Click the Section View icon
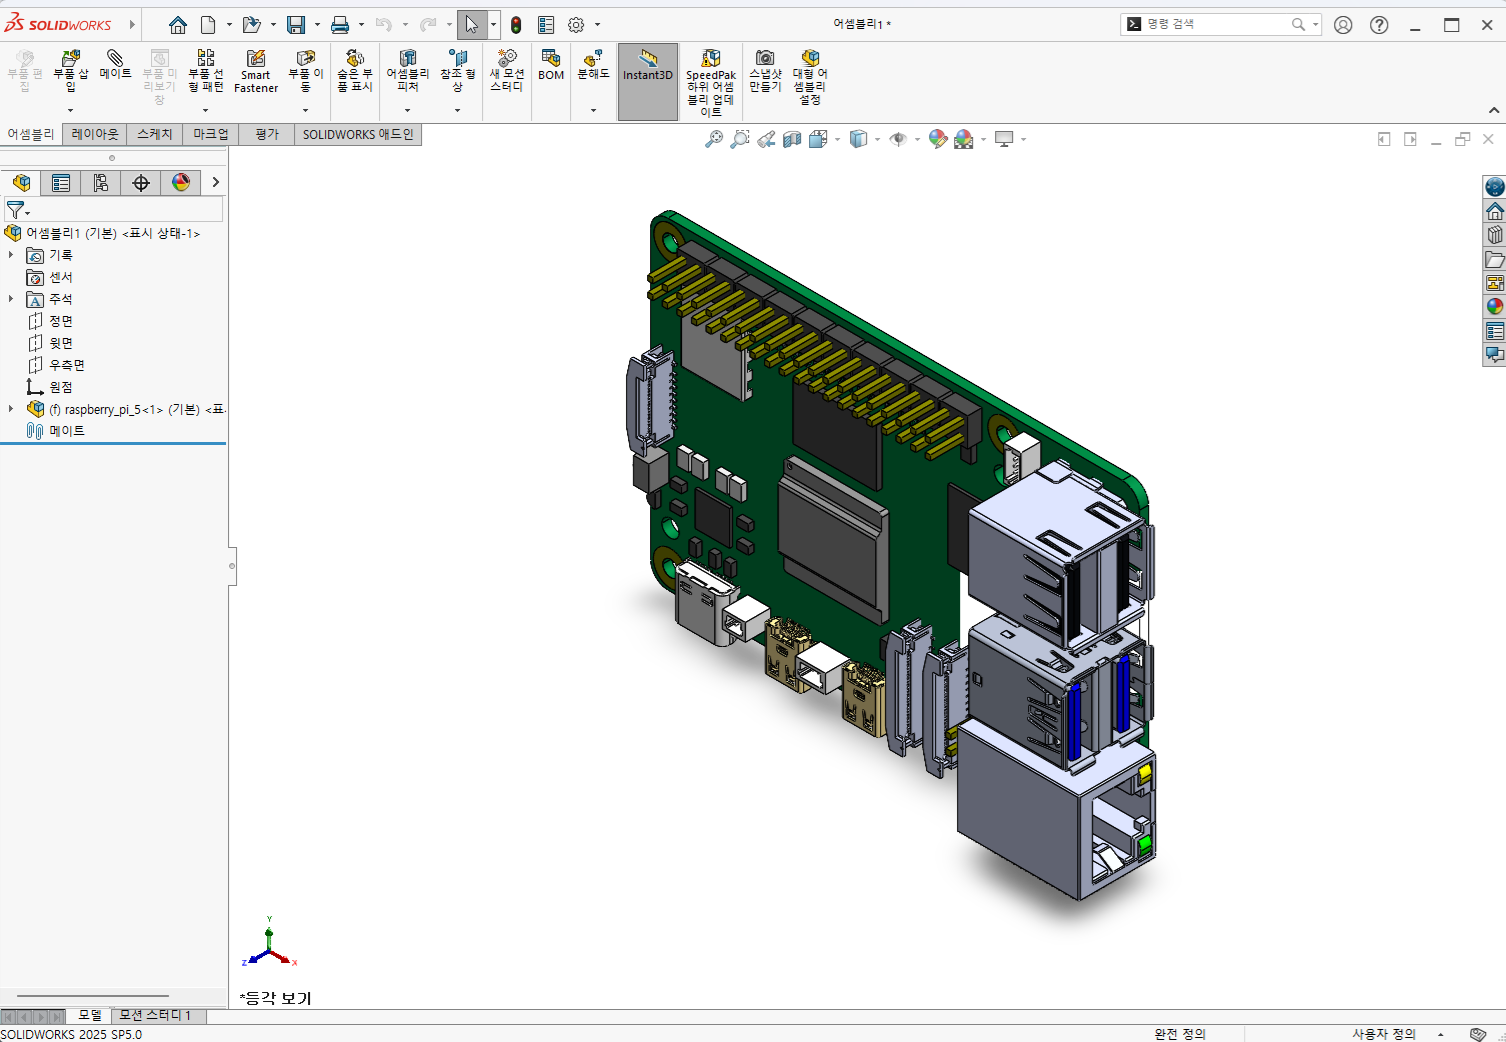The height and width of the screenshot is (1042, 1506). point(792,139)
